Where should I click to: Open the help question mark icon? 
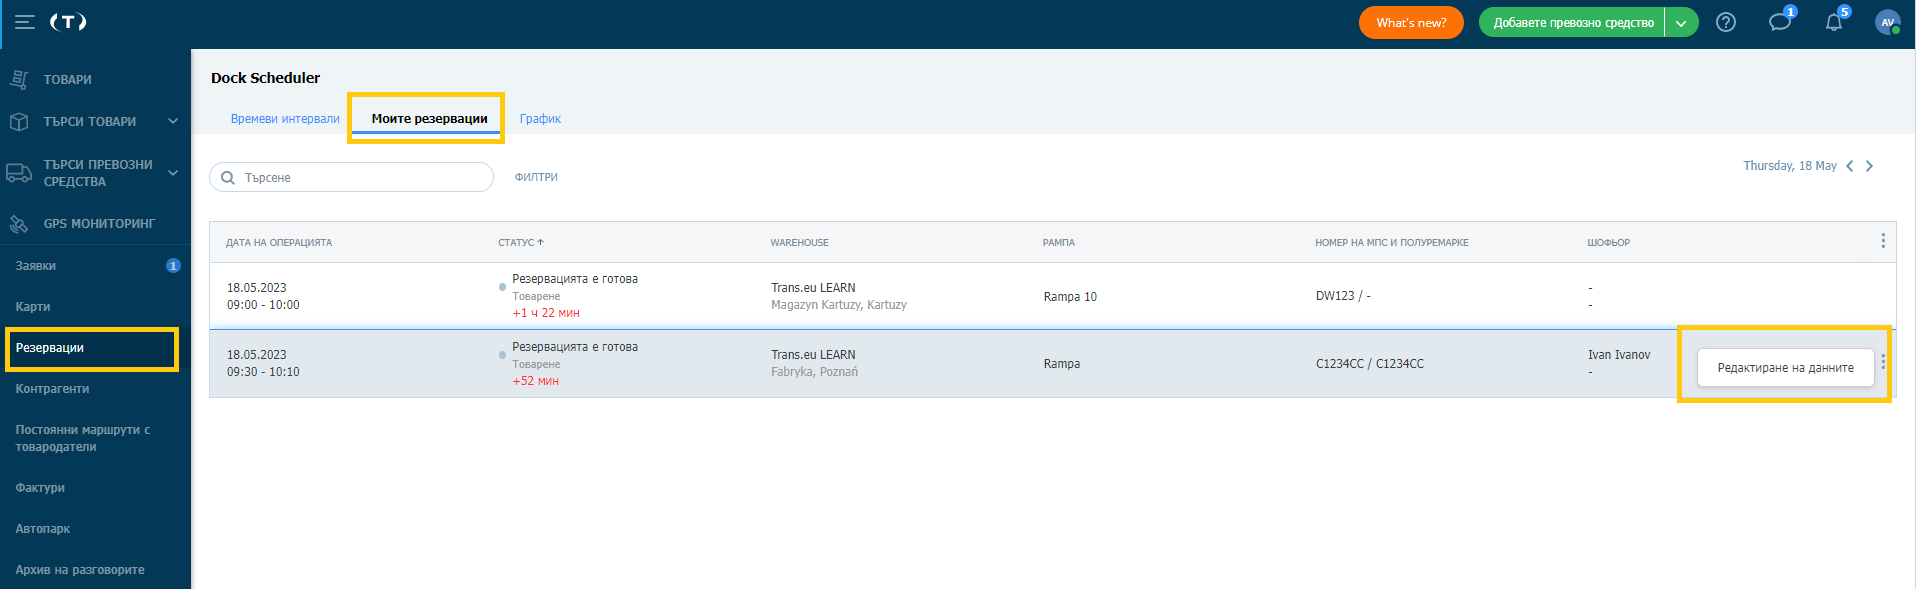1726,22
